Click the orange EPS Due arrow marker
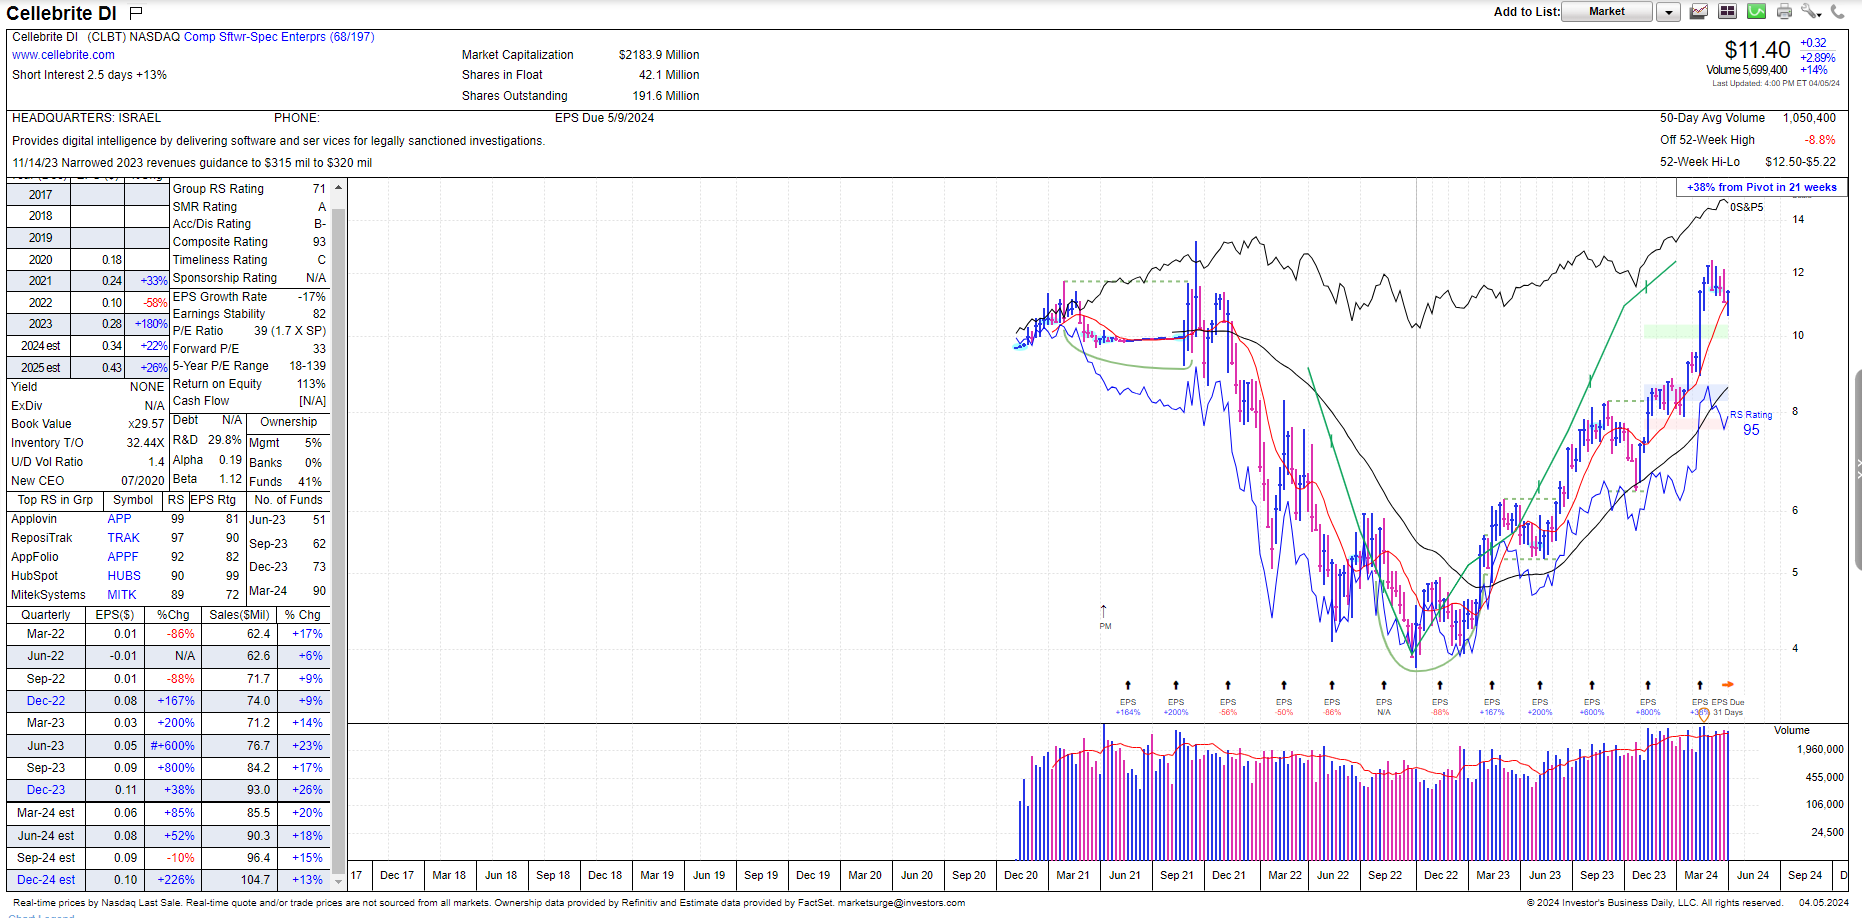 (x=1728, y=685)
